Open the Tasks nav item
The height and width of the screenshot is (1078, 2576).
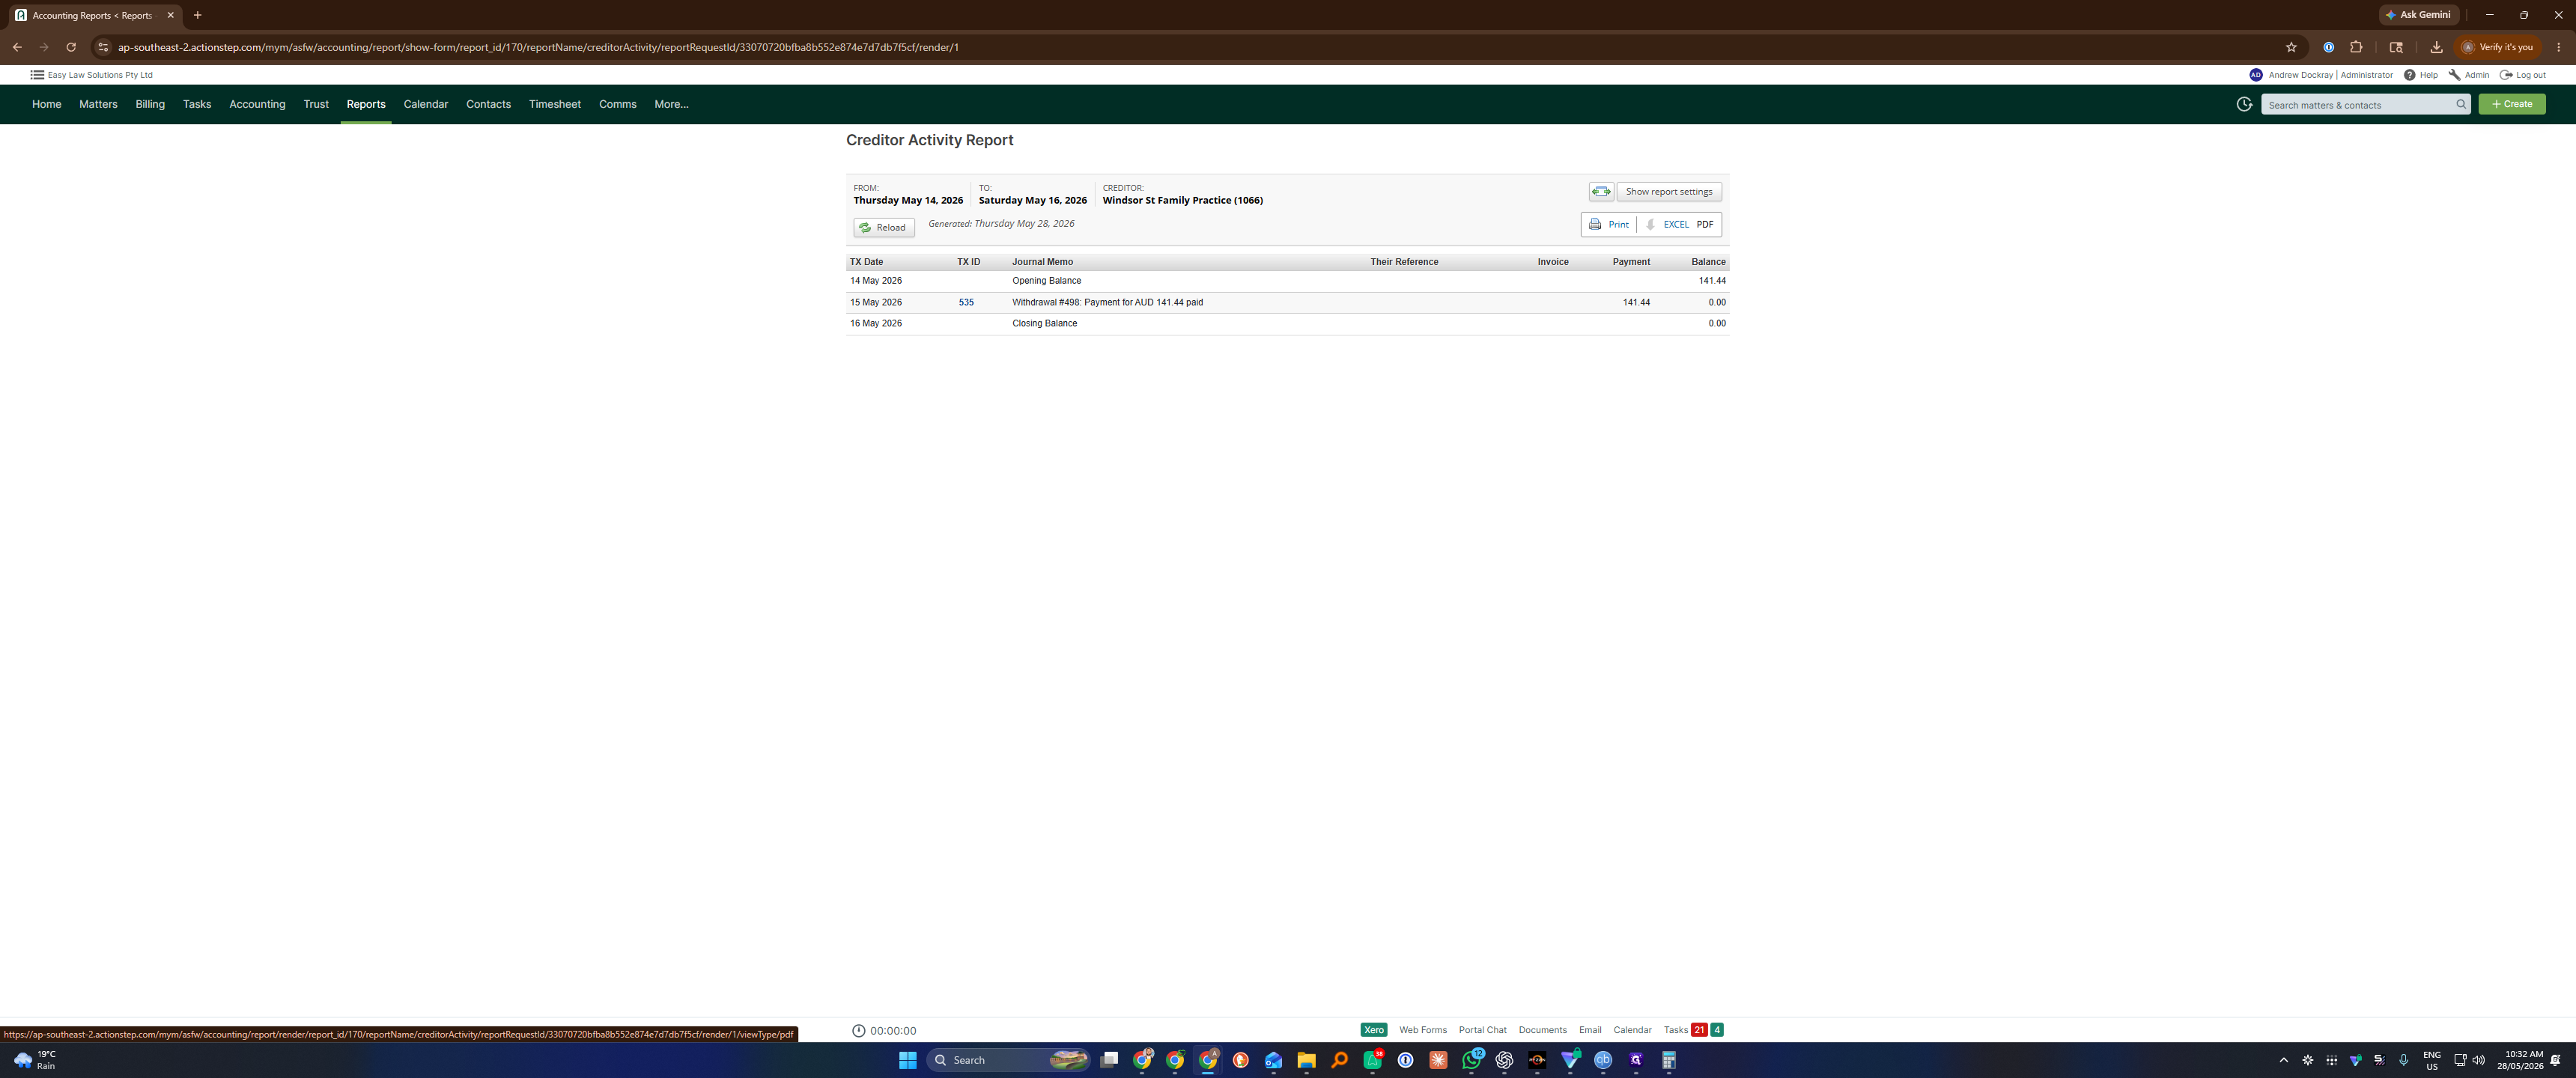pos(197,104)
